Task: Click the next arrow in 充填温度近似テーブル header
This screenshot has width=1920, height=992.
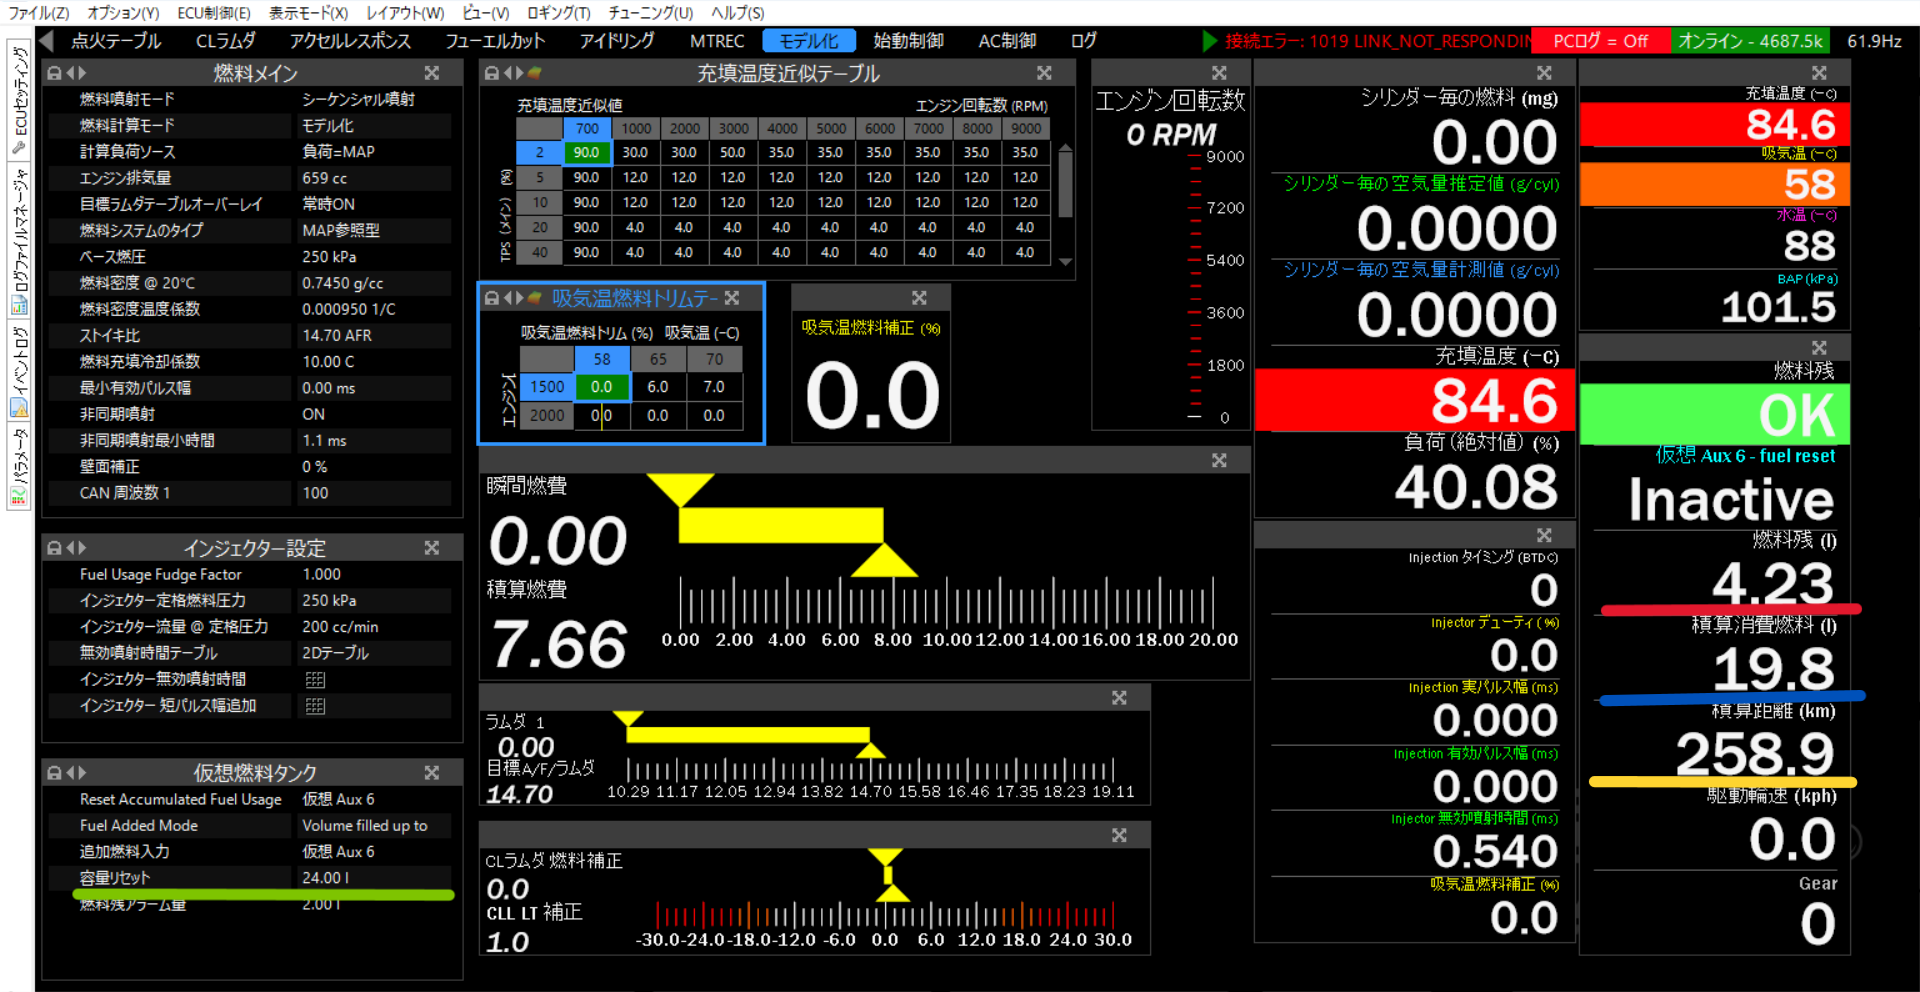Action: coord(518,73)
